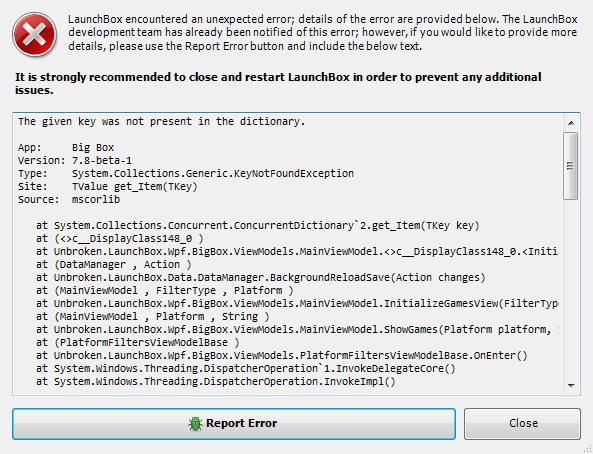Click the Version 7.8-beta-1 line
Viewport: 593px width, 454px height.
[75, 160]
